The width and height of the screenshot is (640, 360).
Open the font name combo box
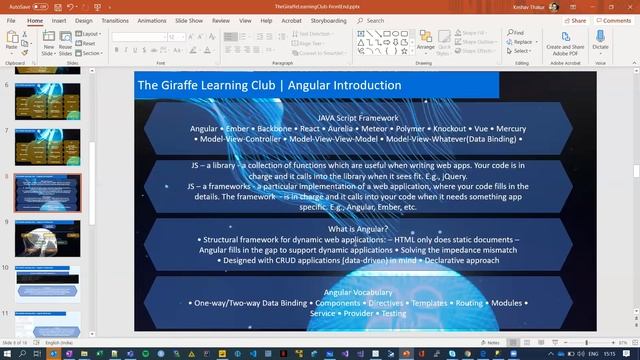pyautogui.click(x=140, y=37)
